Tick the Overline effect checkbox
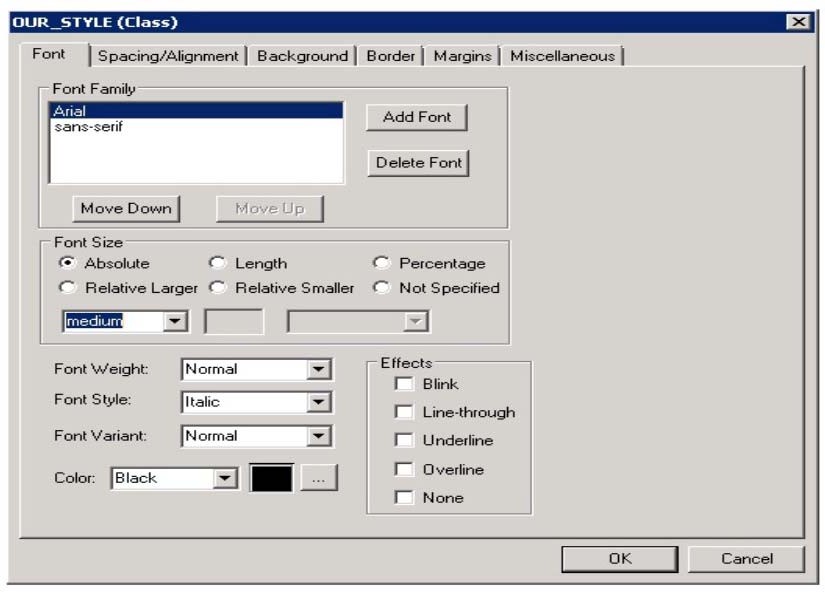The height and width of the screenshot is (592, 825). 404,469
